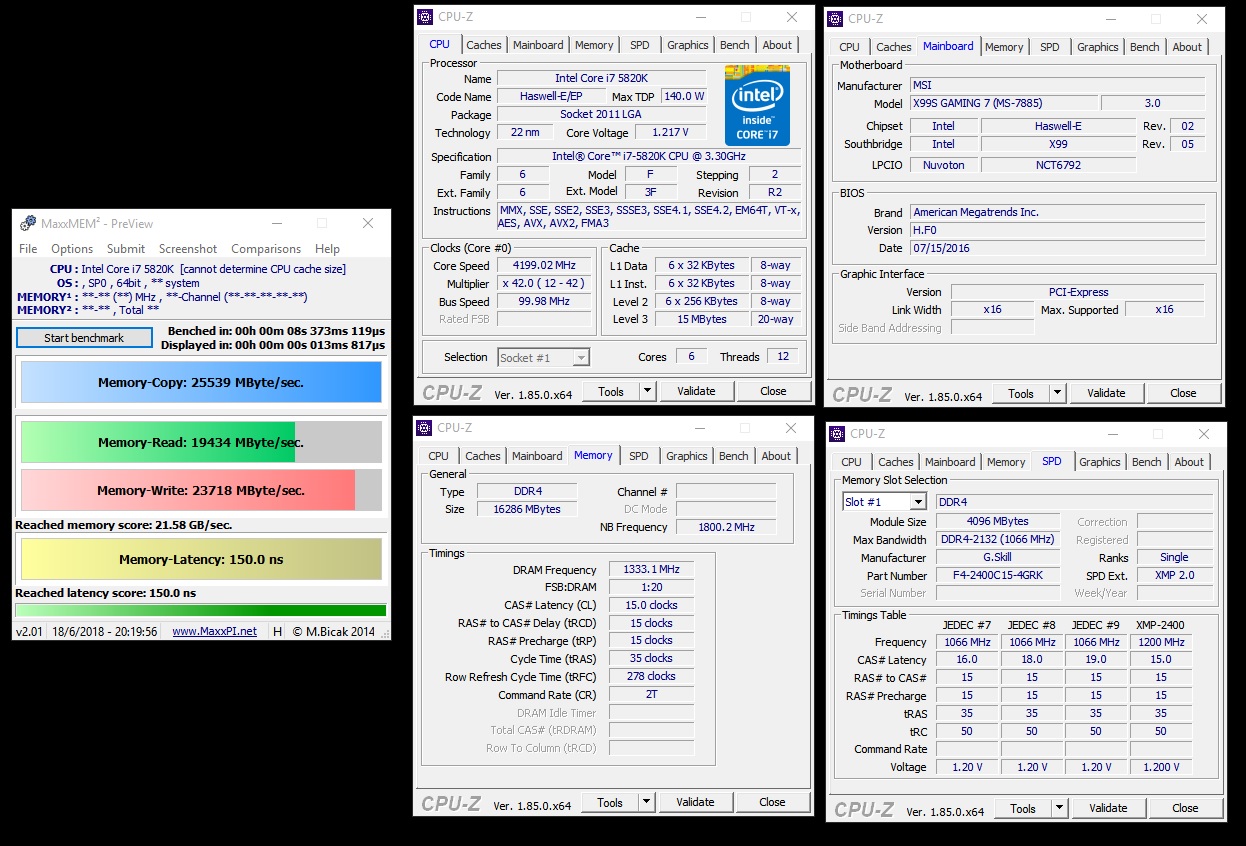Switch to Bench tab in CPU window
The image size is (1246, 846).
[x=735, y=45]
